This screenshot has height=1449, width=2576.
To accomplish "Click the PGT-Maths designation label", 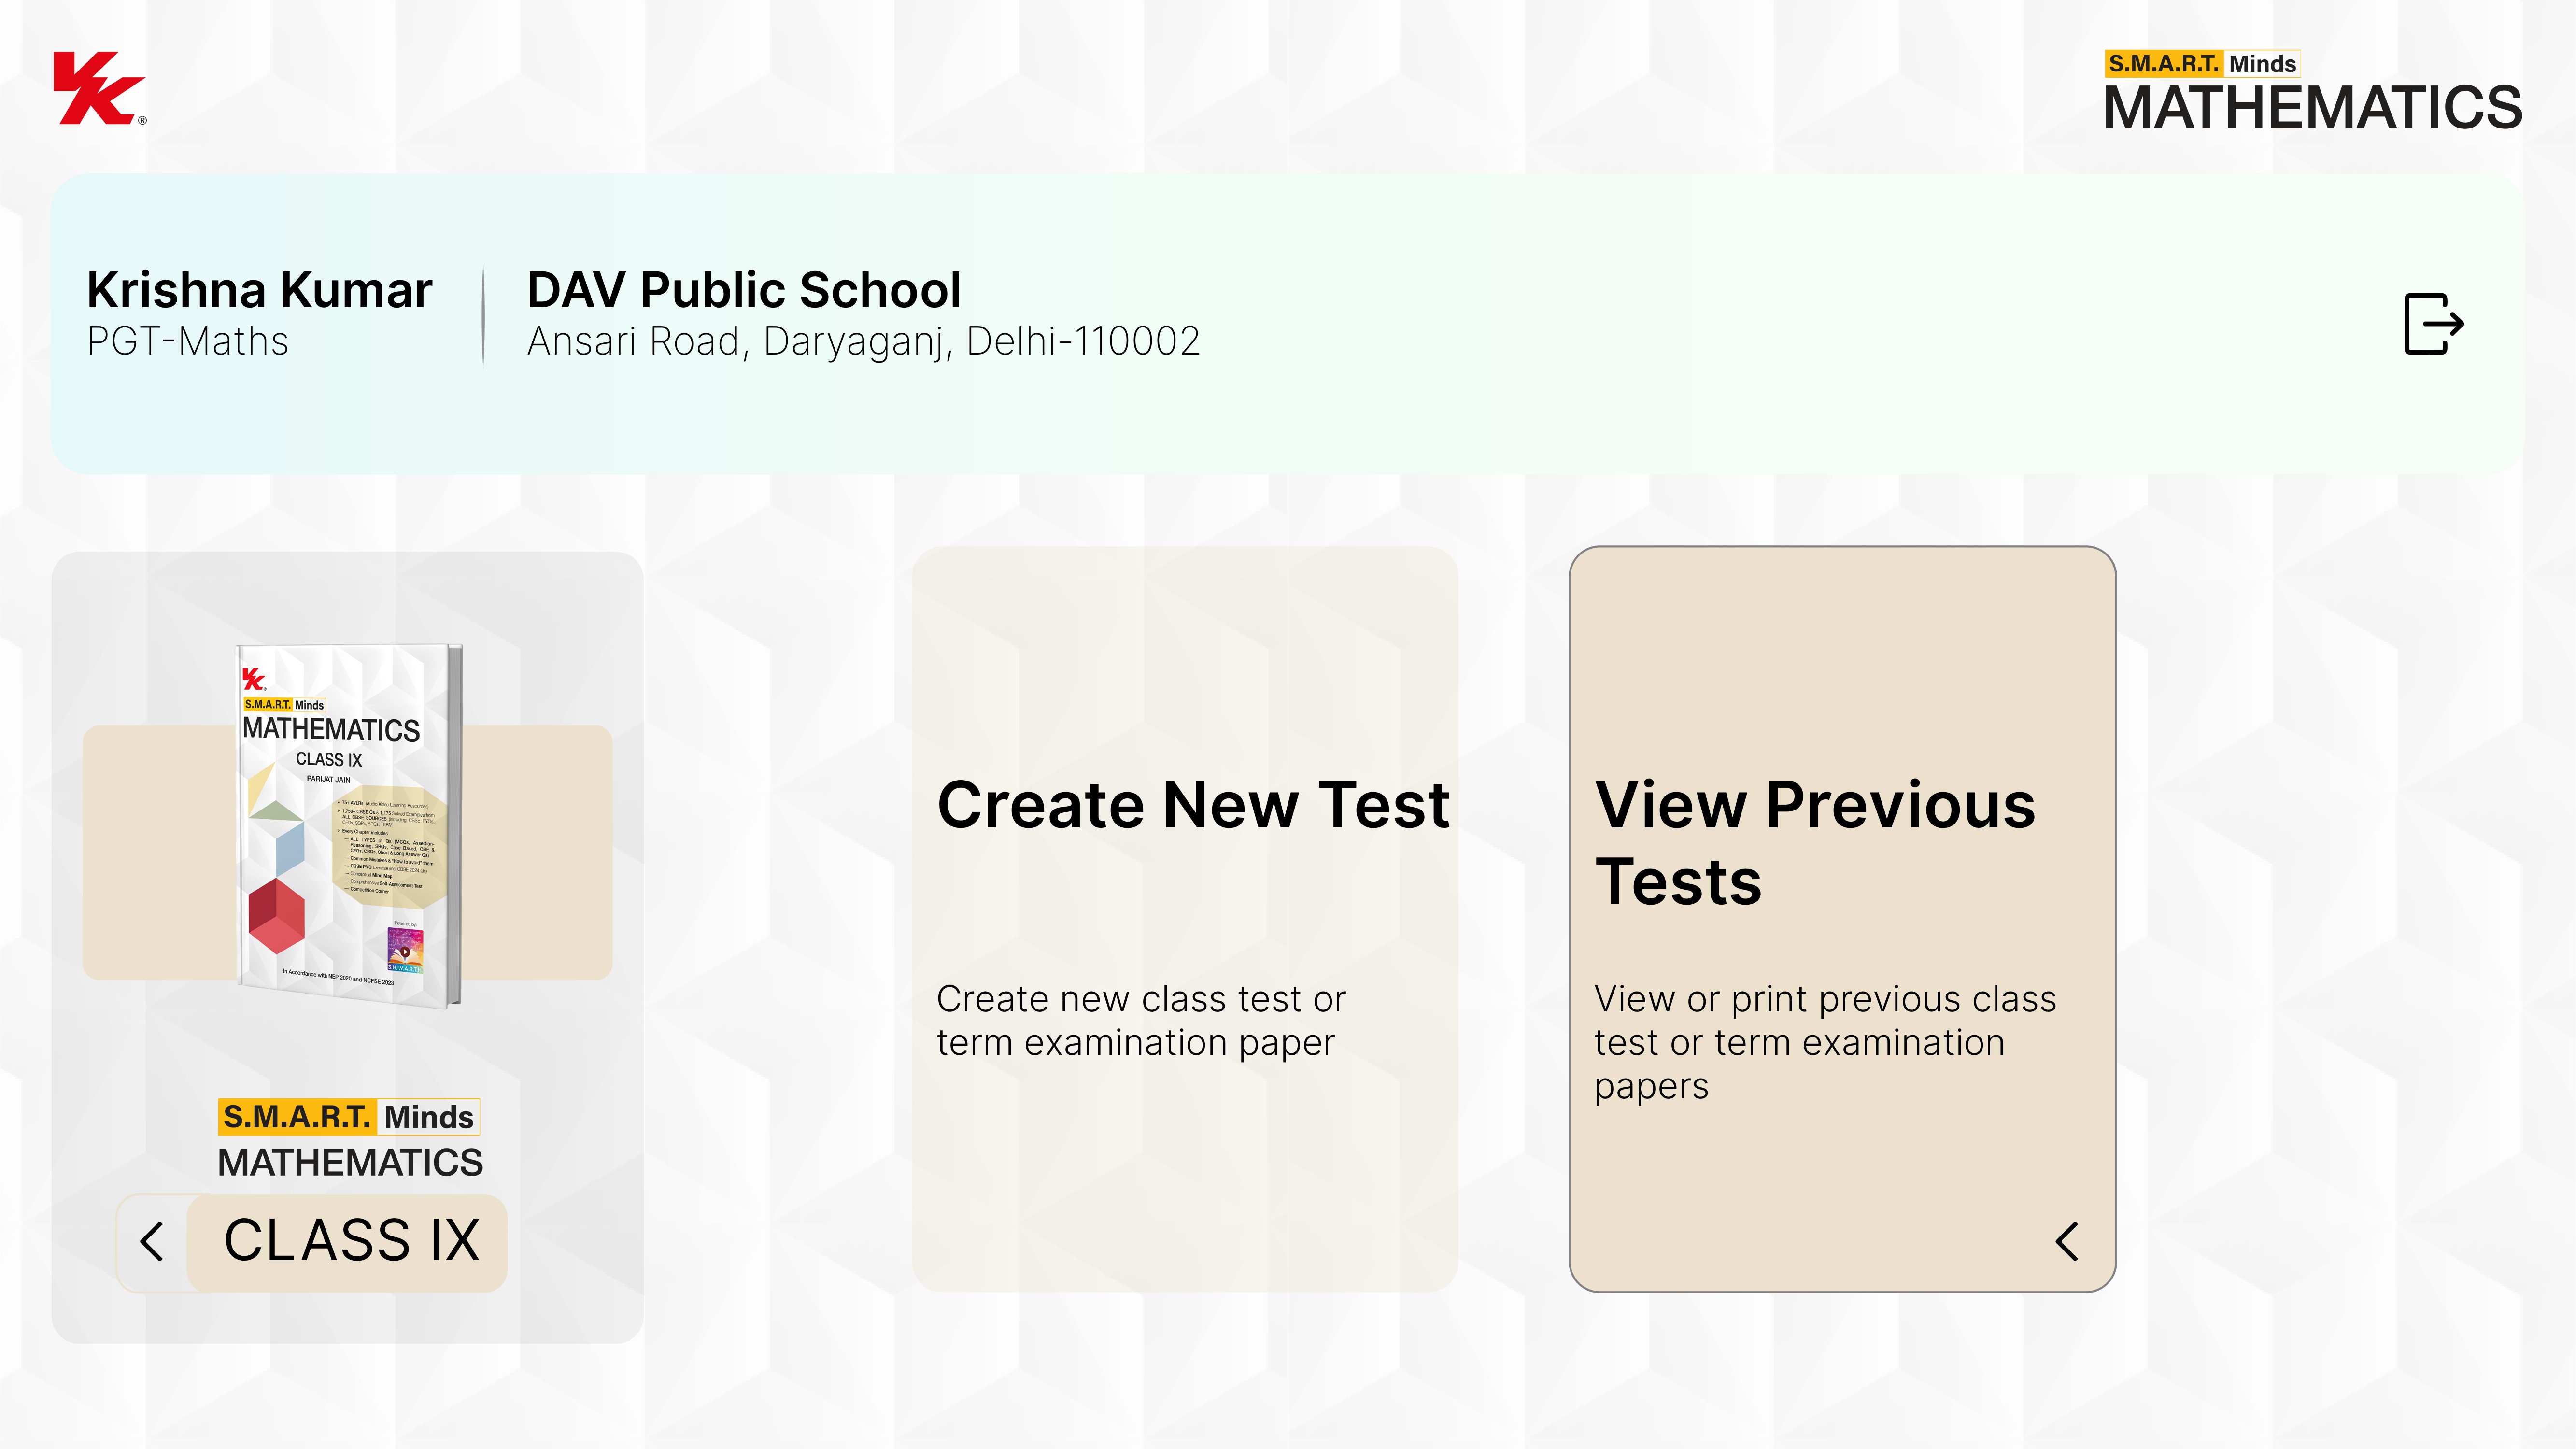I will pyautogui.click(x=187, y=342).
